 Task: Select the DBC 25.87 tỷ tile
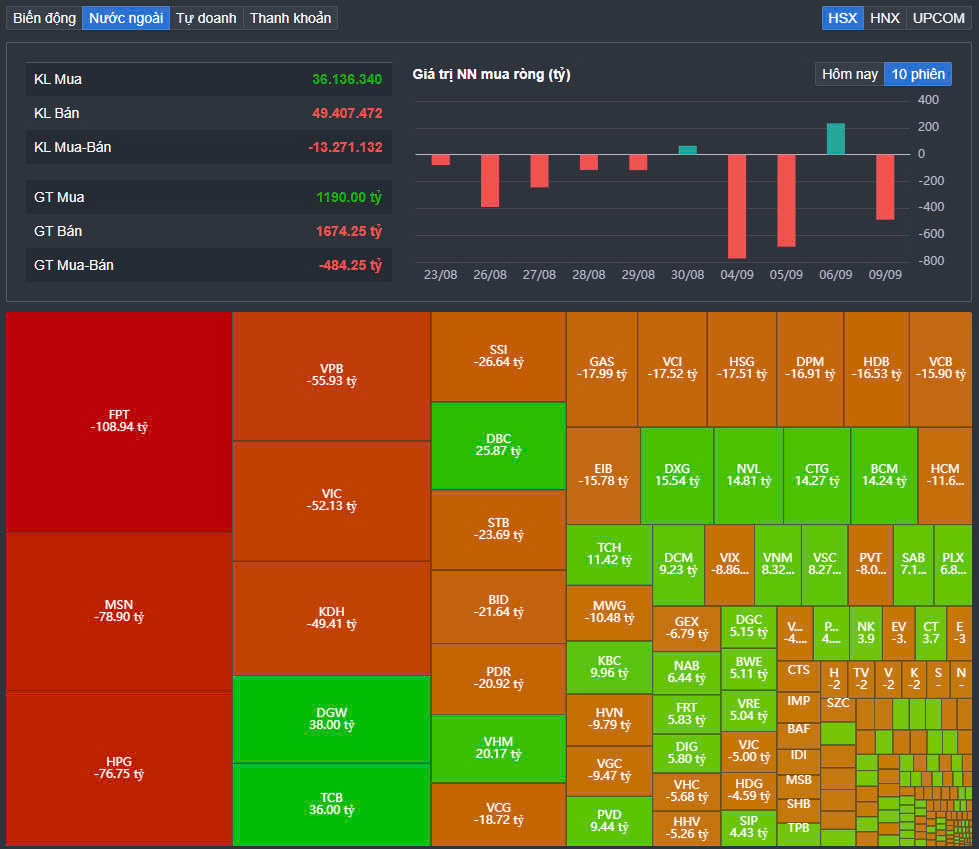pos(498,446)
